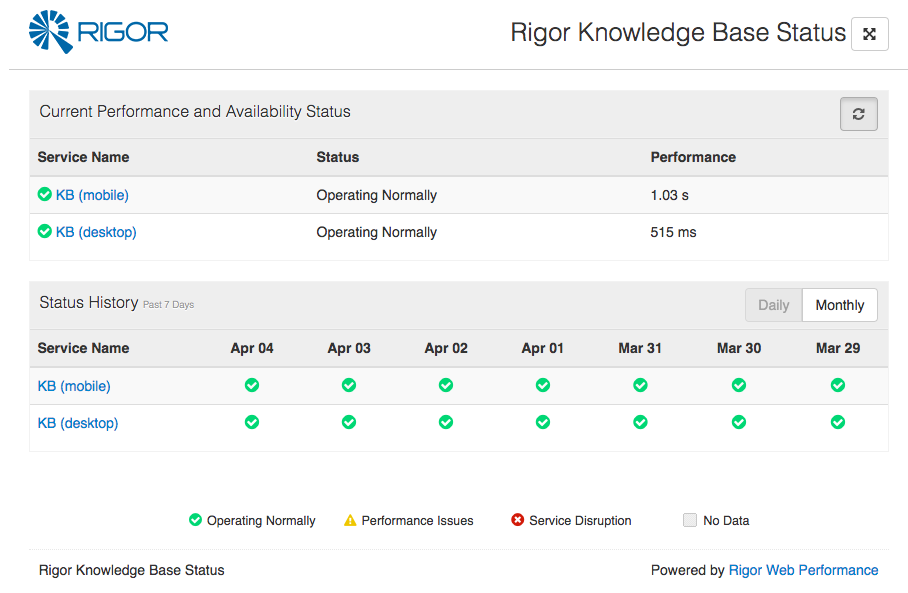Click KB (desktop) status icon for Mar 31

(640, 422)
